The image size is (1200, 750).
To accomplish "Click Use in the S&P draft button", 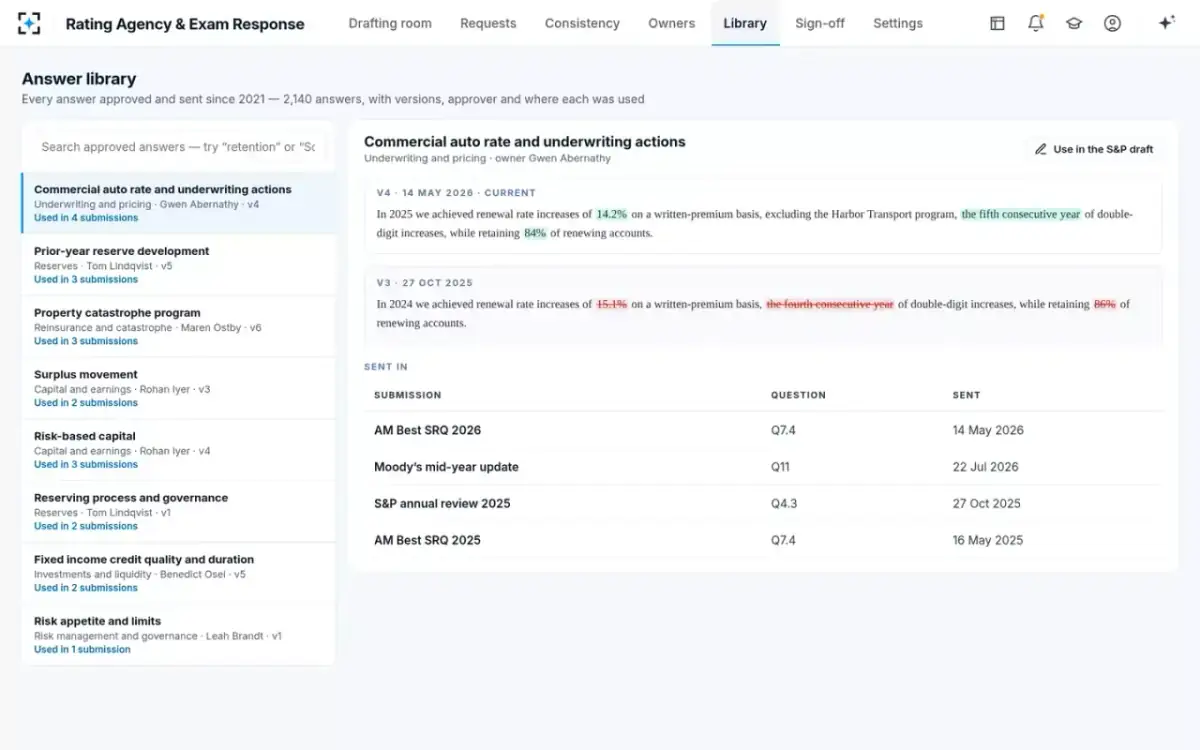I will (x=1094, y=149).
